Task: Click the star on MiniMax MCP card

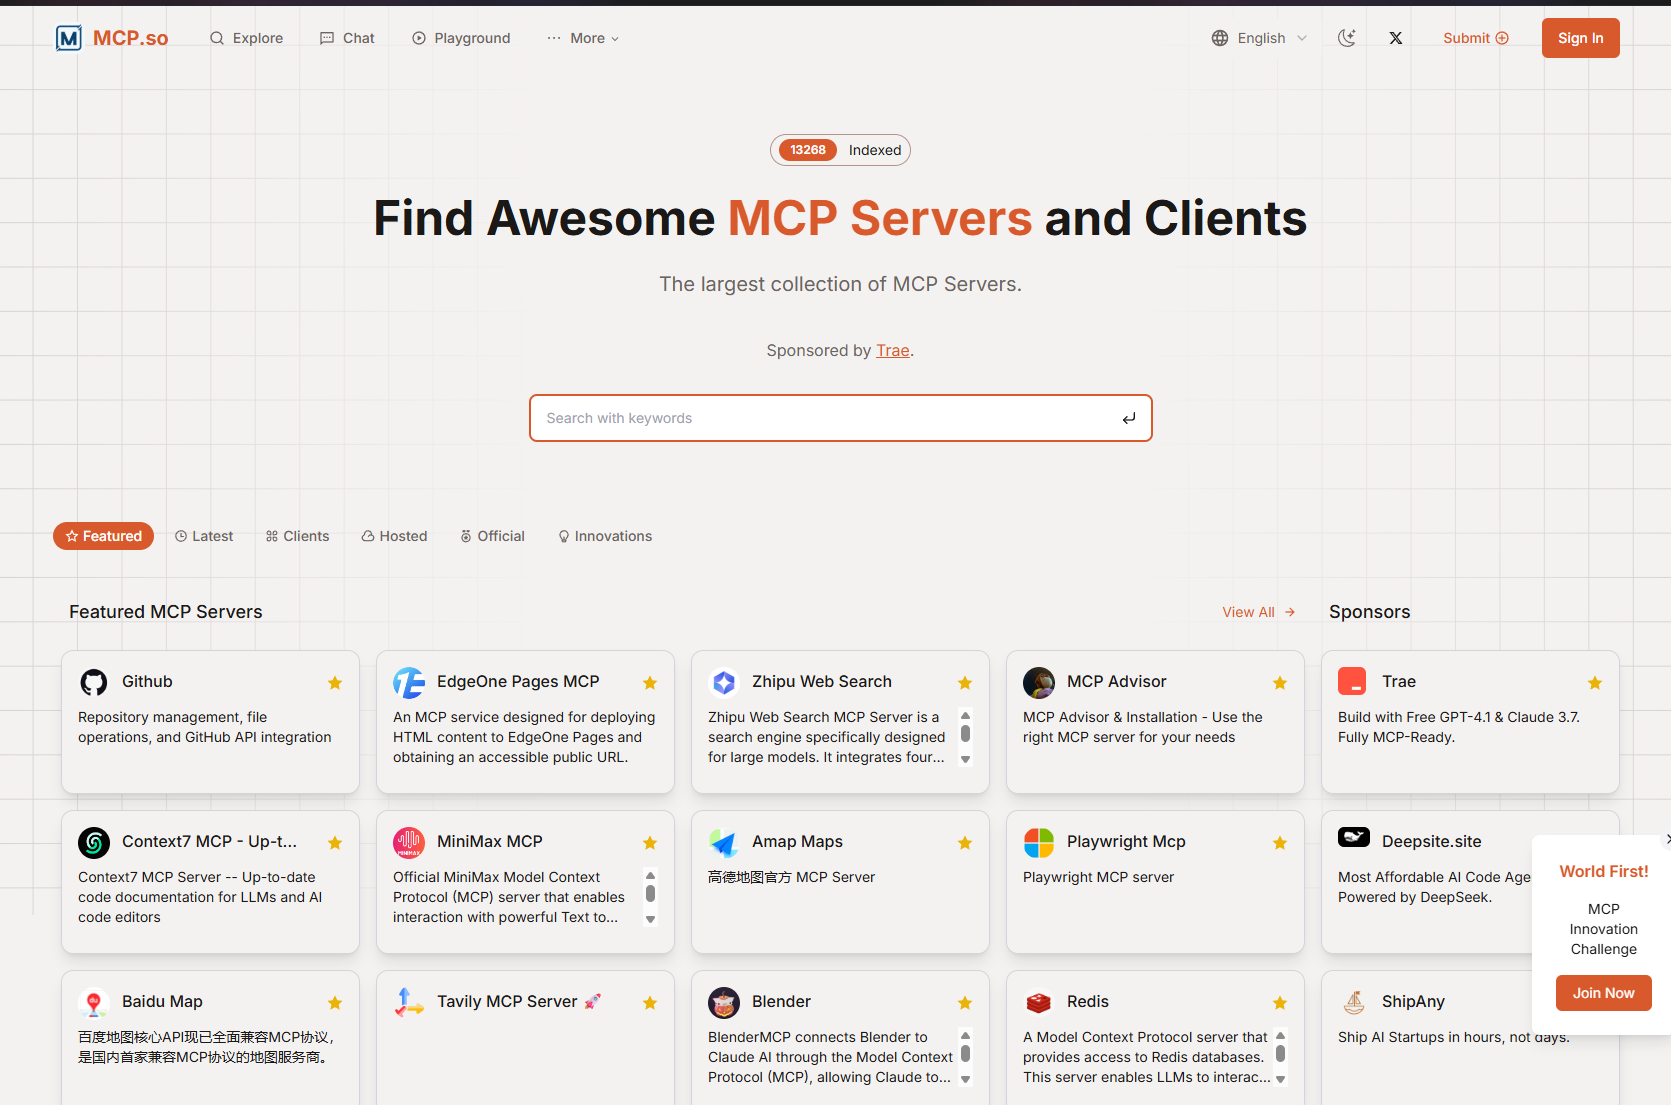Action: click(x=650, y=843)
